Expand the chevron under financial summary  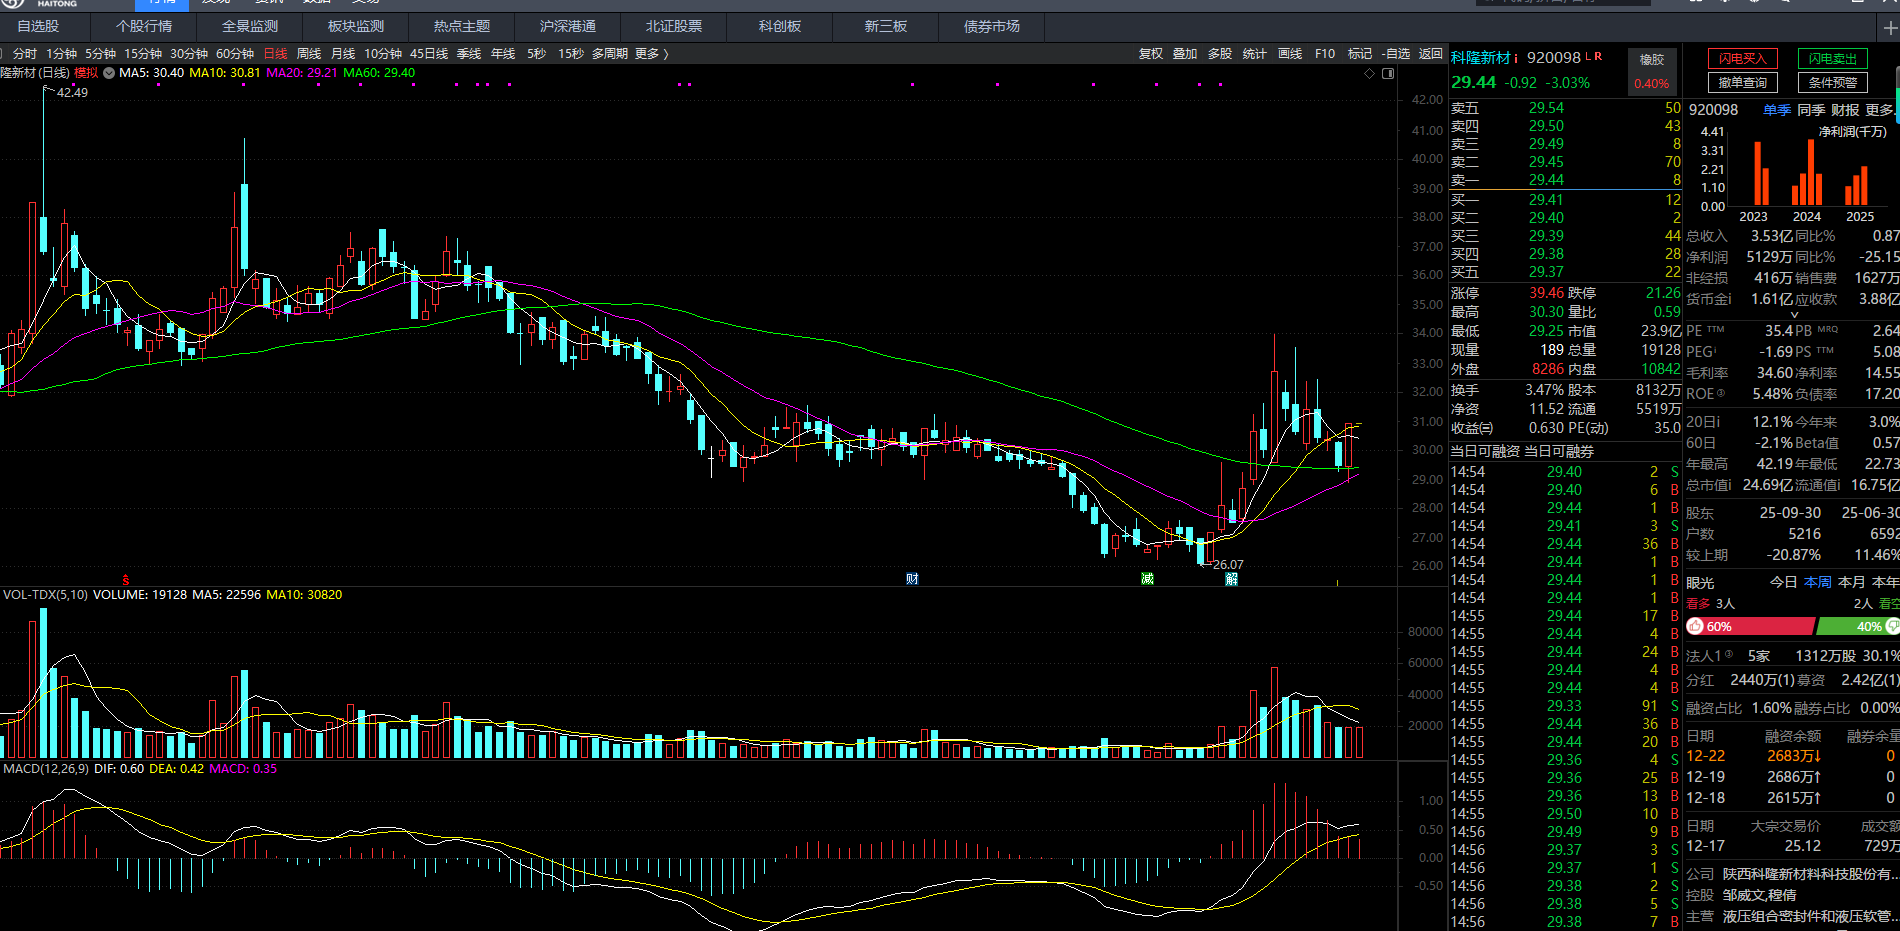[x=1794, y=315]
